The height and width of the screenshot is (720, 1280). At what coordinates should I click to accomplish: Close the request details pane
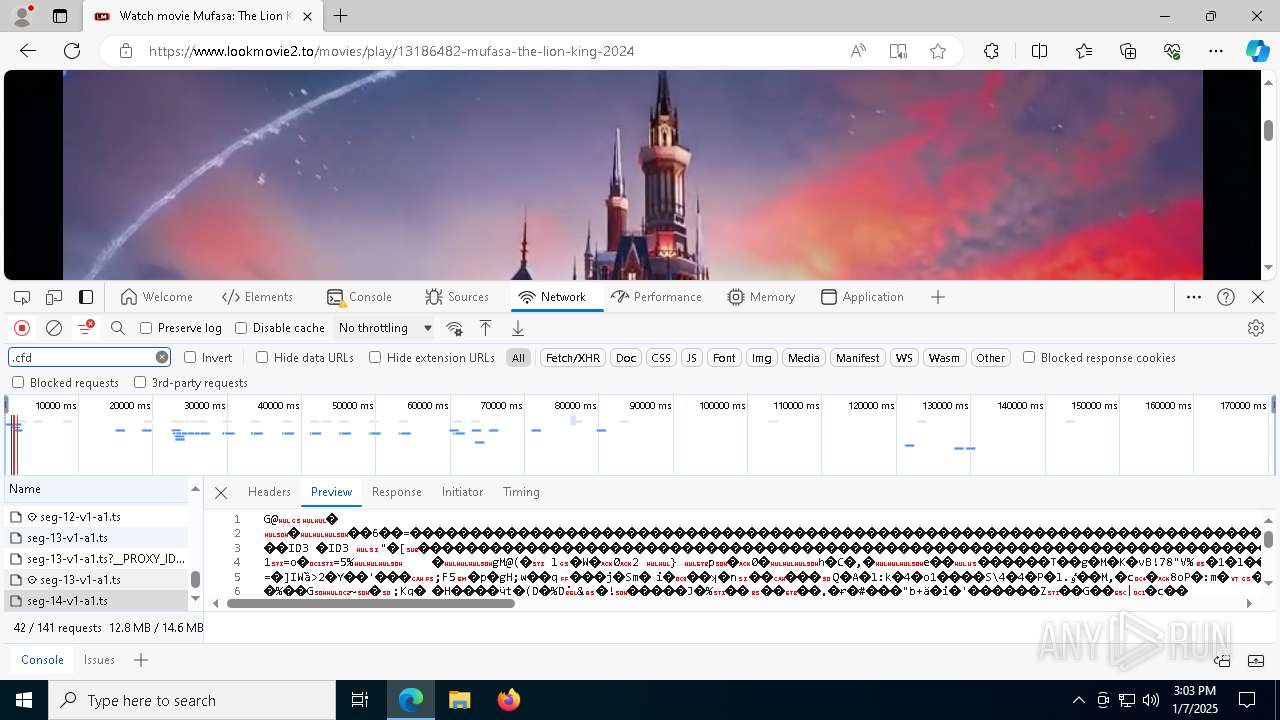coord(221,492)
